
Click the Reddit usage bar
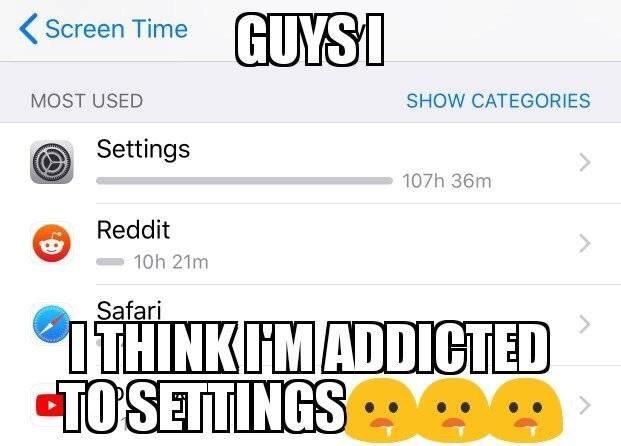click(110, 262)
